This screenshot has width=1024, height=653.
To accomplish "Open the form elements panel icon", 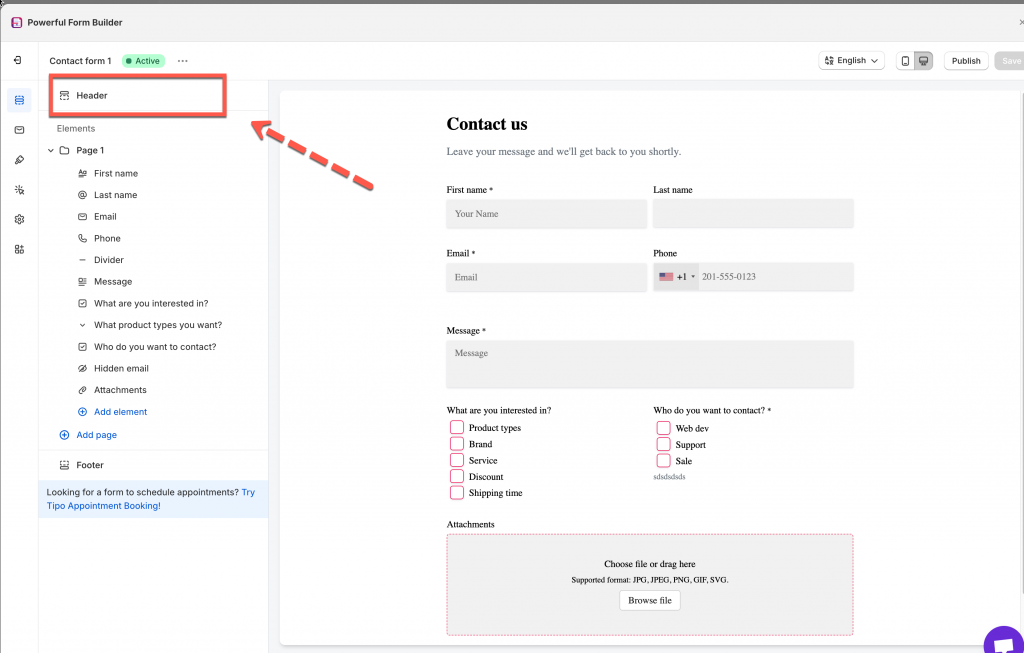I will pyautogui.click(x=19, y=100).
